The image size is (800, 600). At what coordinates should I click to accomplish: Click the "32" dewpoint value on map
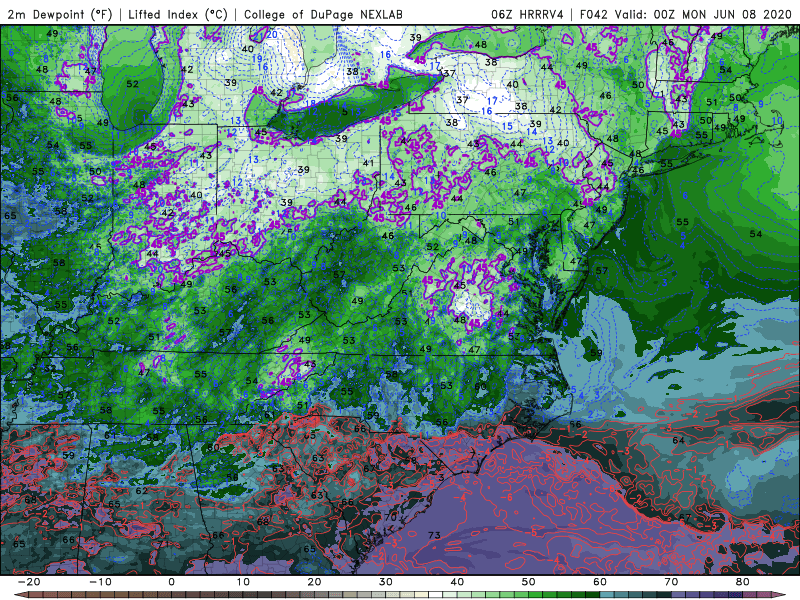(x=50, y=368)
